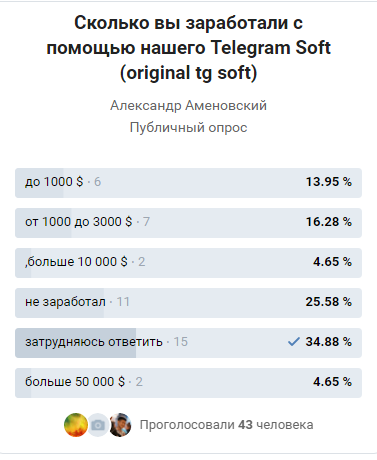Viewport: 377px width, 460px height.
Task: Click the 25.58 % result value
Action: coord(329,302)
